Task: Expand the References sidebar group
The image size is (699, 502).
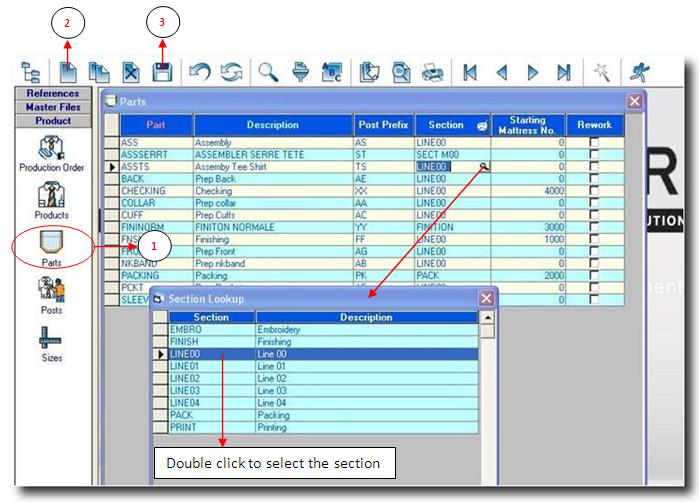Action: pos(52,94)
